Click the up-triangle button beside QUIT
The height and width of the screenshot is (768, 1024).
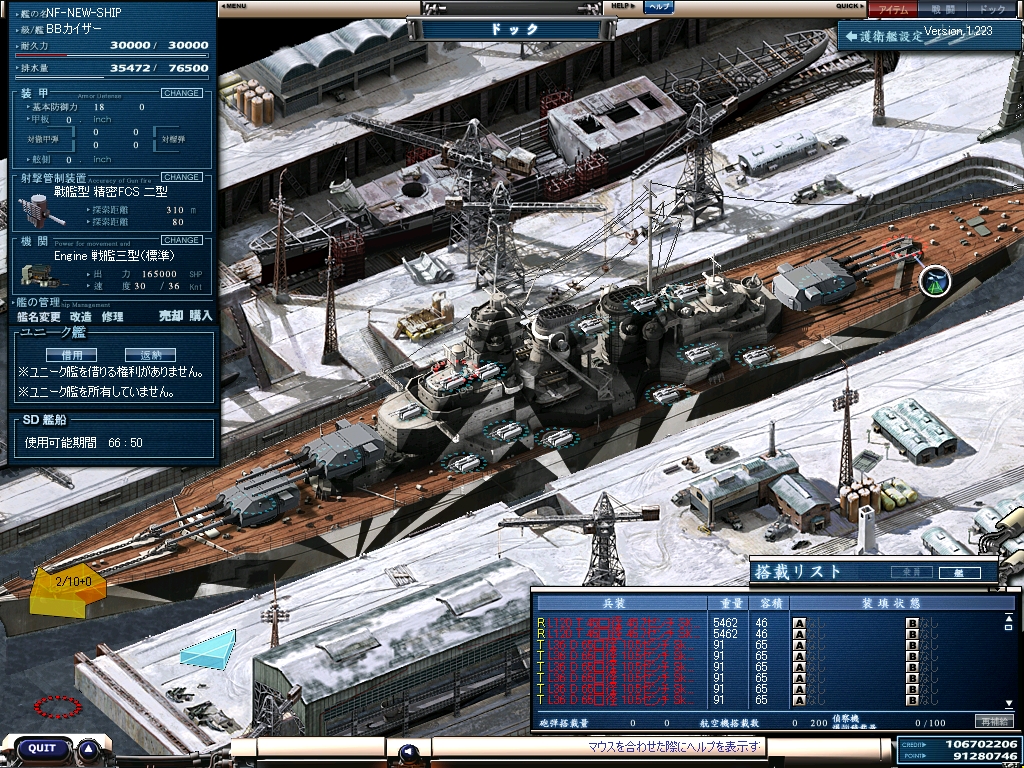coord(89,749)
